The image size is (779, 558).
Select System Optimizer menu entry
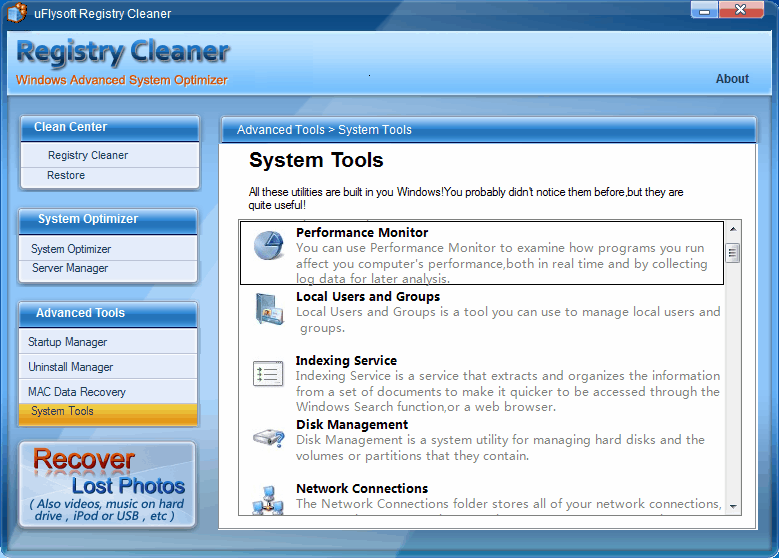(108, 248)
